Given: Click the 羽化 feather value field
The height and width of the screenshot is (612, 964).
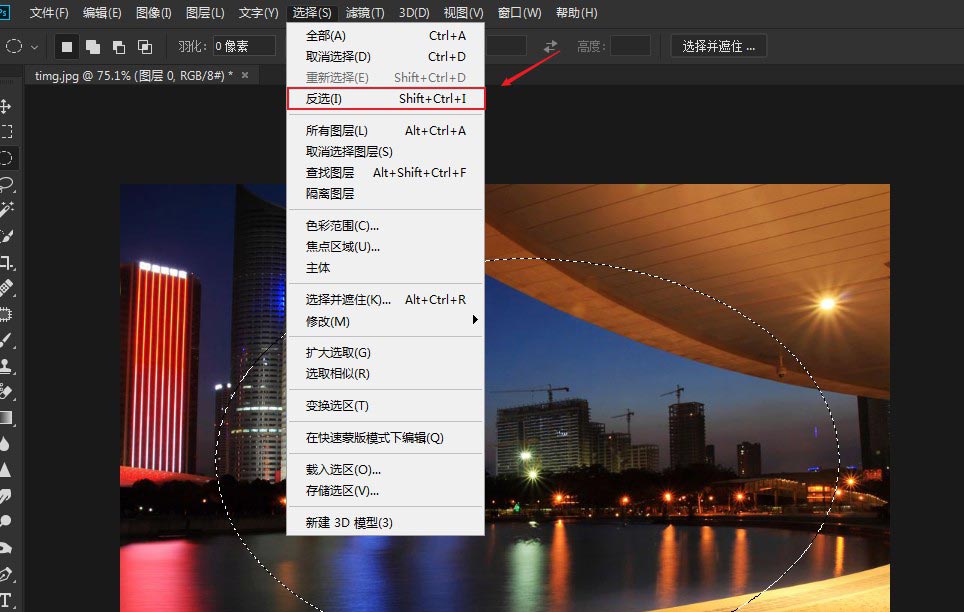Looking at the screenshot, I should [x=243, y=45].
